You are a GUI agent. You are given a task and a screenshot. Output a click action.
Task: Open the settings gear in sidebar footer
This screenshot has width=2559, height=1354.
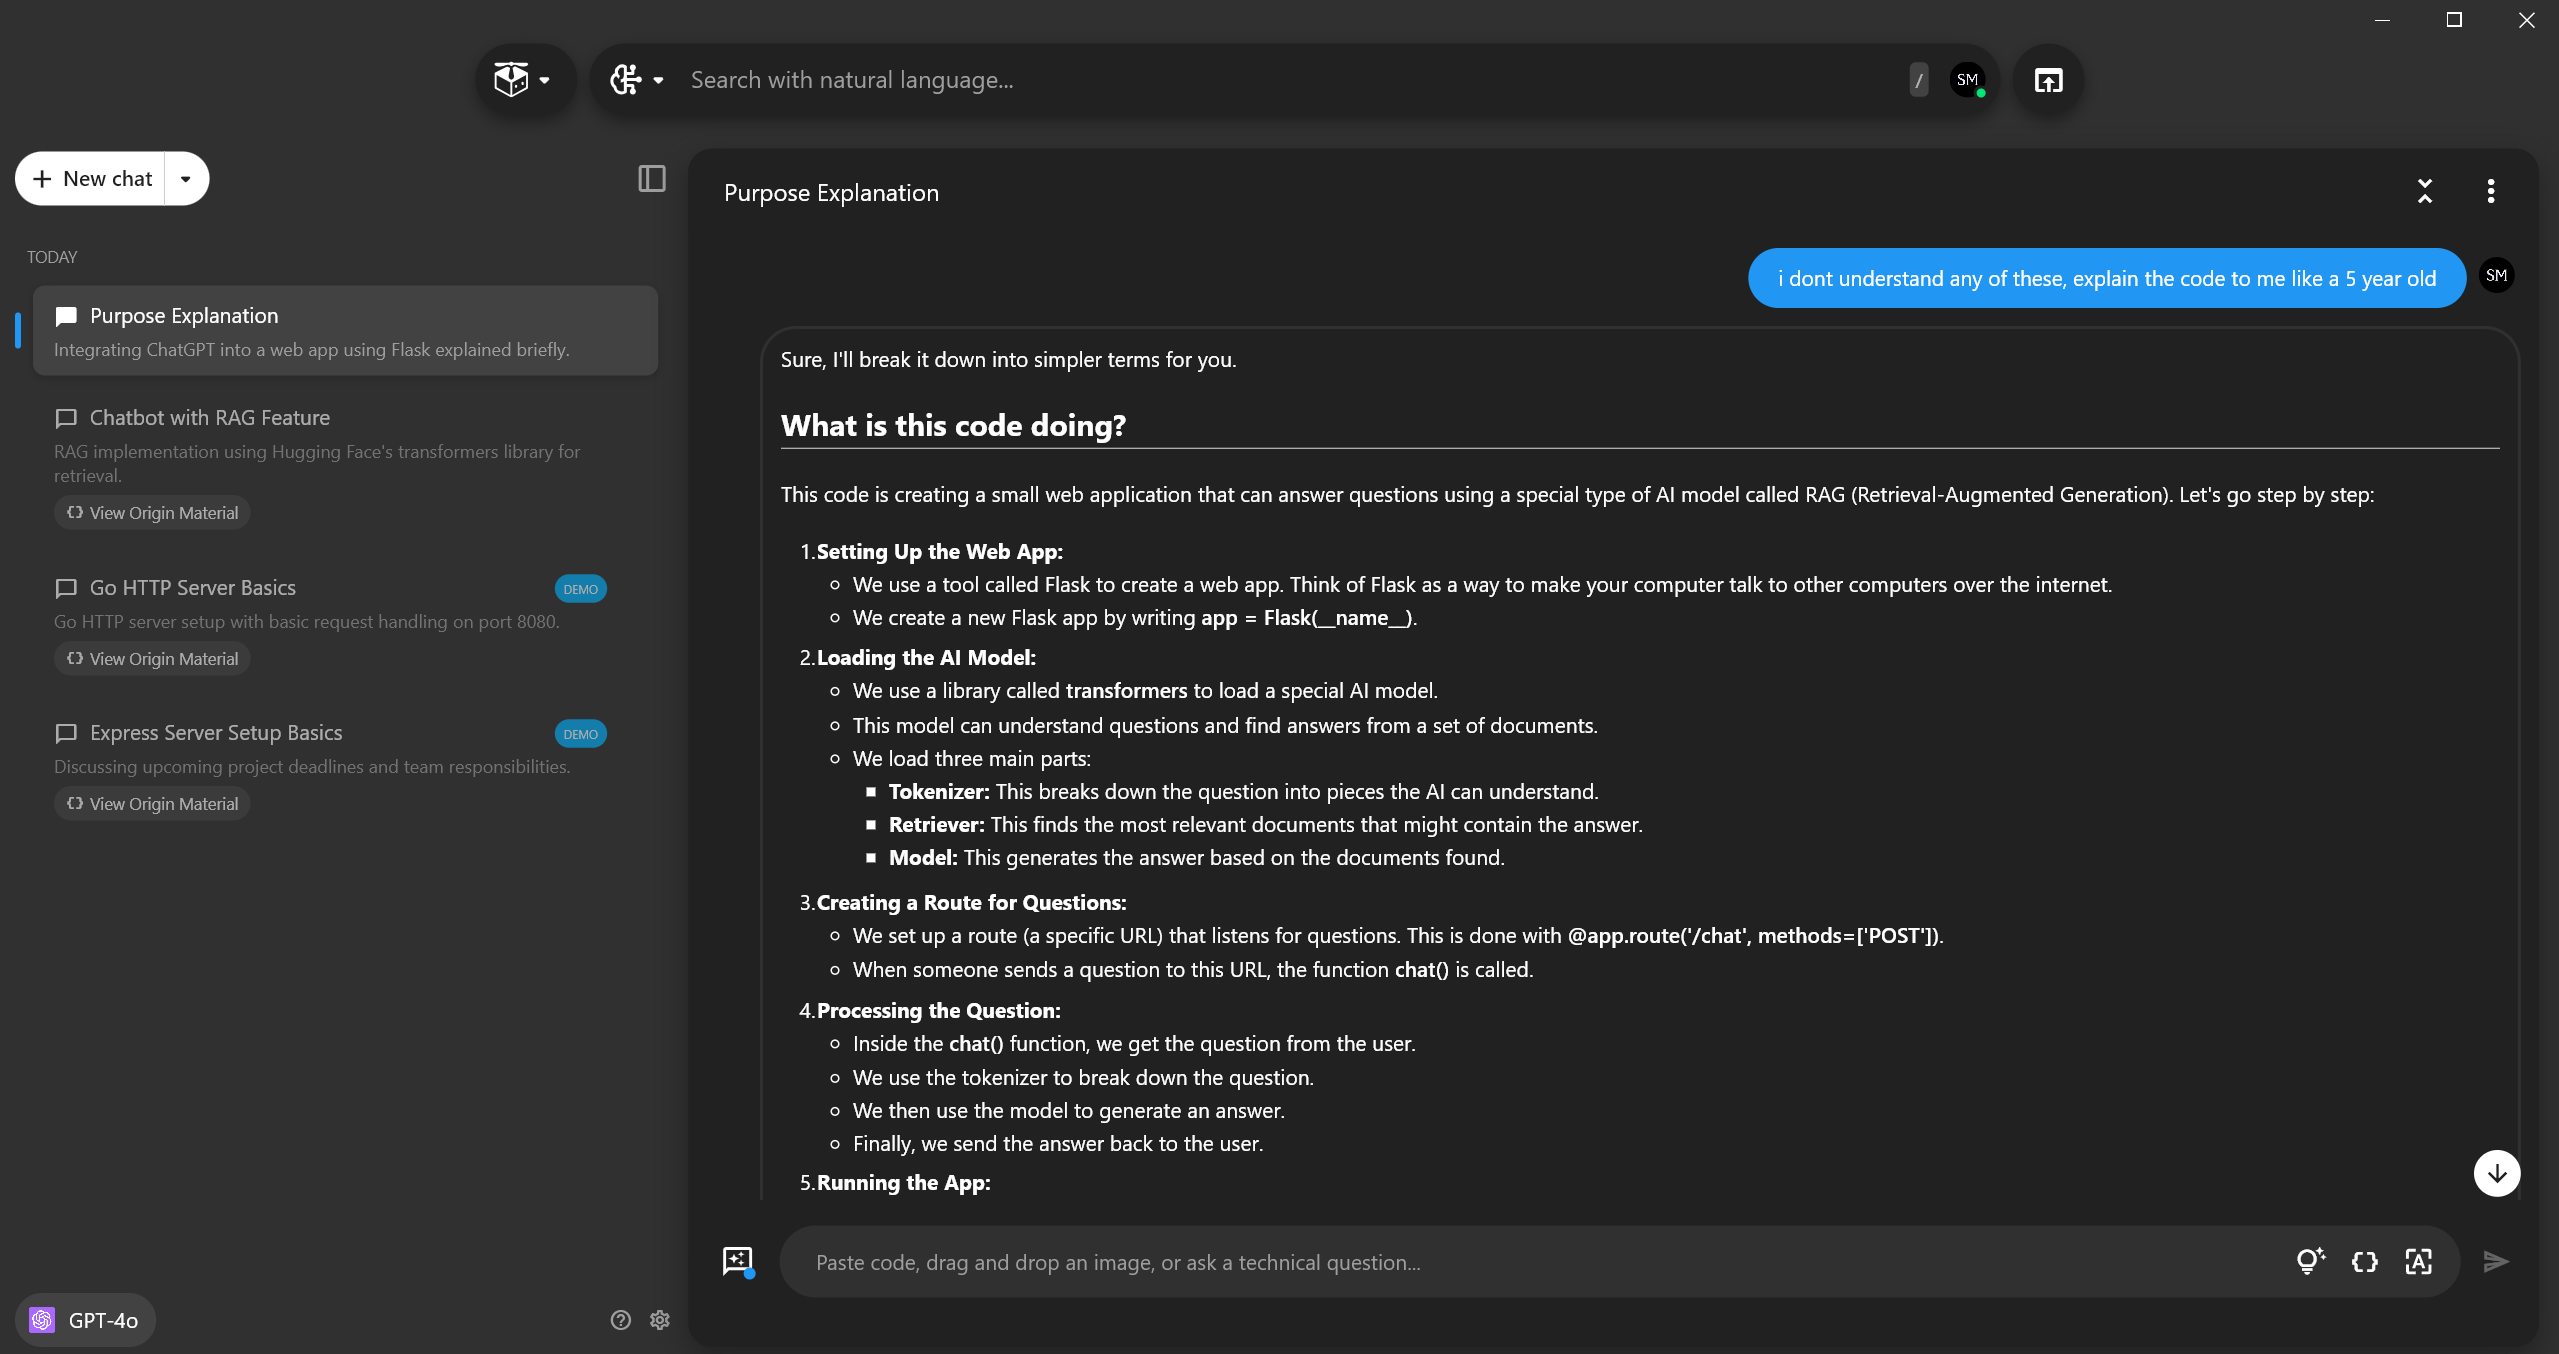660,1320
